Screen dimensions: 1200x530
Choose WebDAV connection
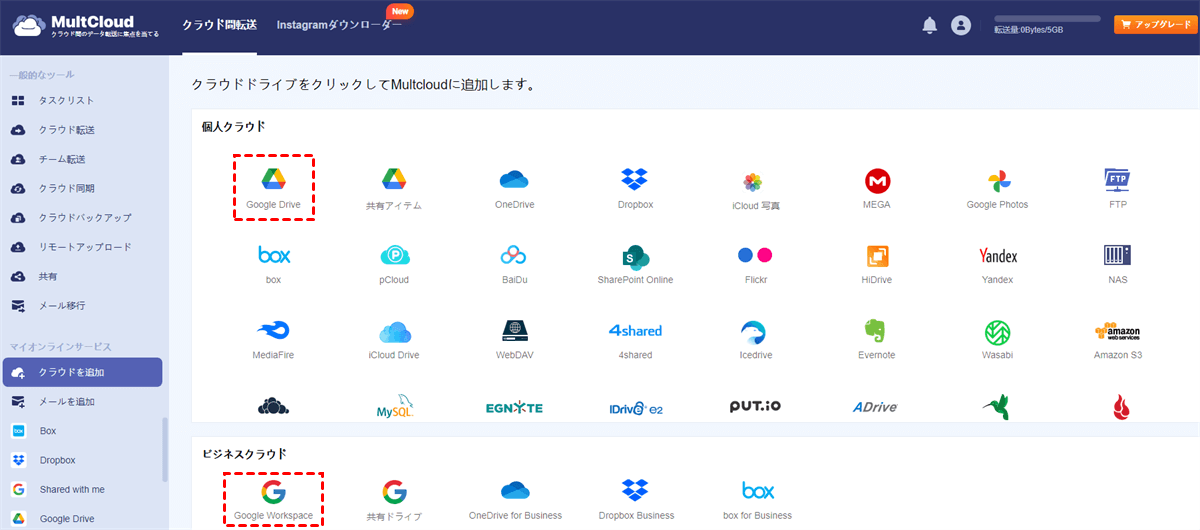coord(514,339)
